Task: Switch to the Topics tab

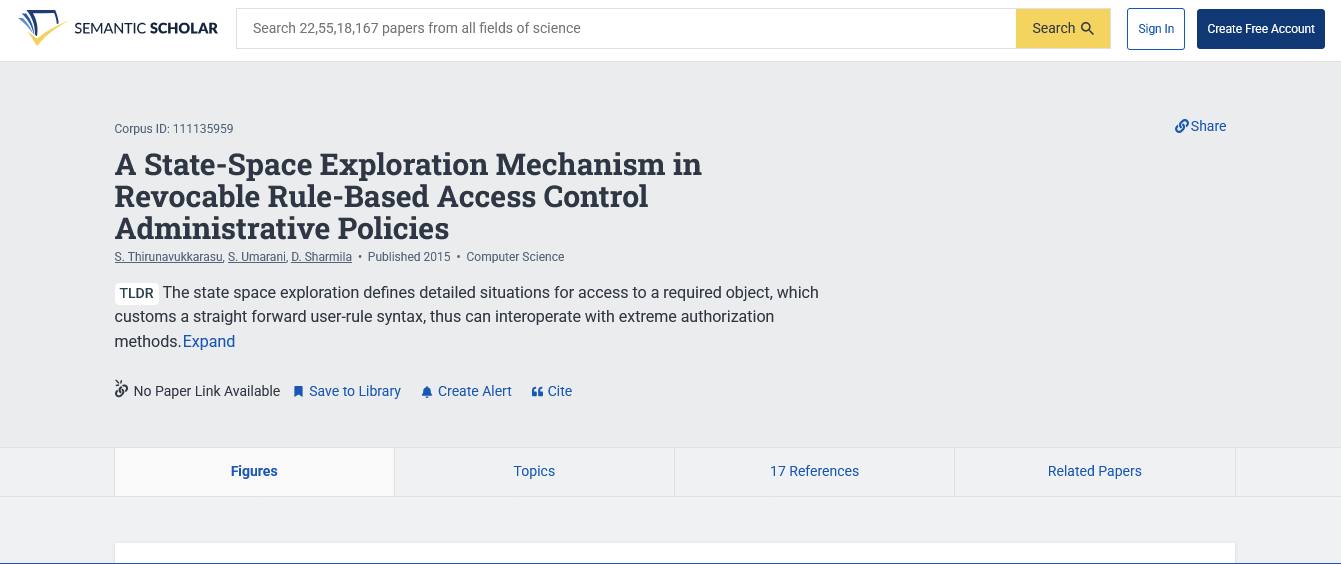Action: 534,471
